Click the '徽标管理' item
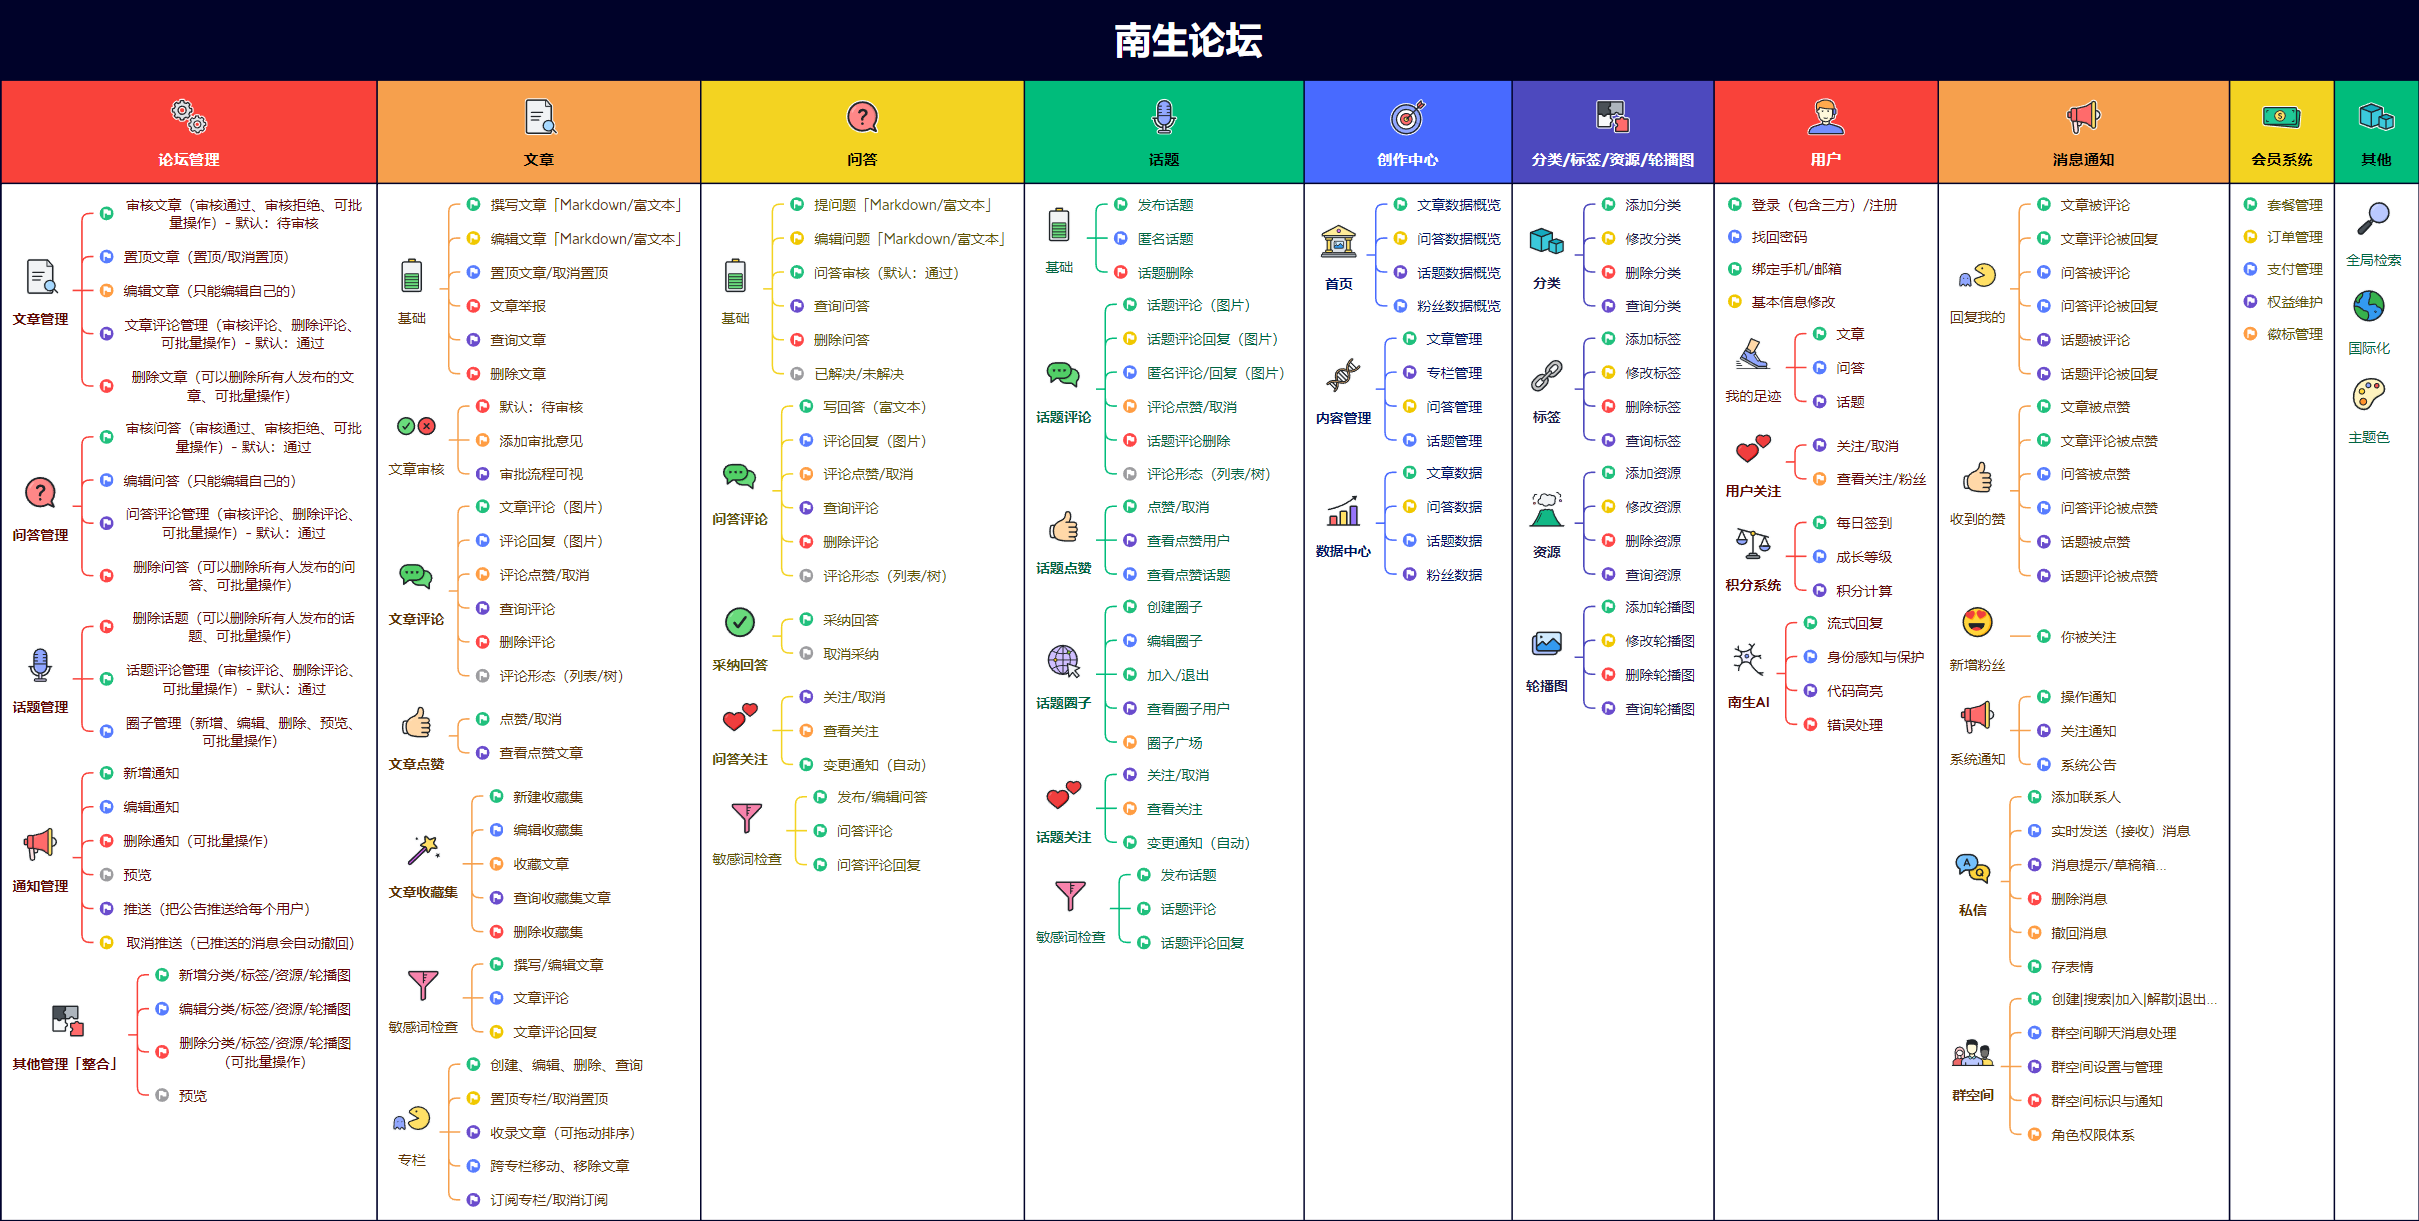 (x=2294, y=334)
